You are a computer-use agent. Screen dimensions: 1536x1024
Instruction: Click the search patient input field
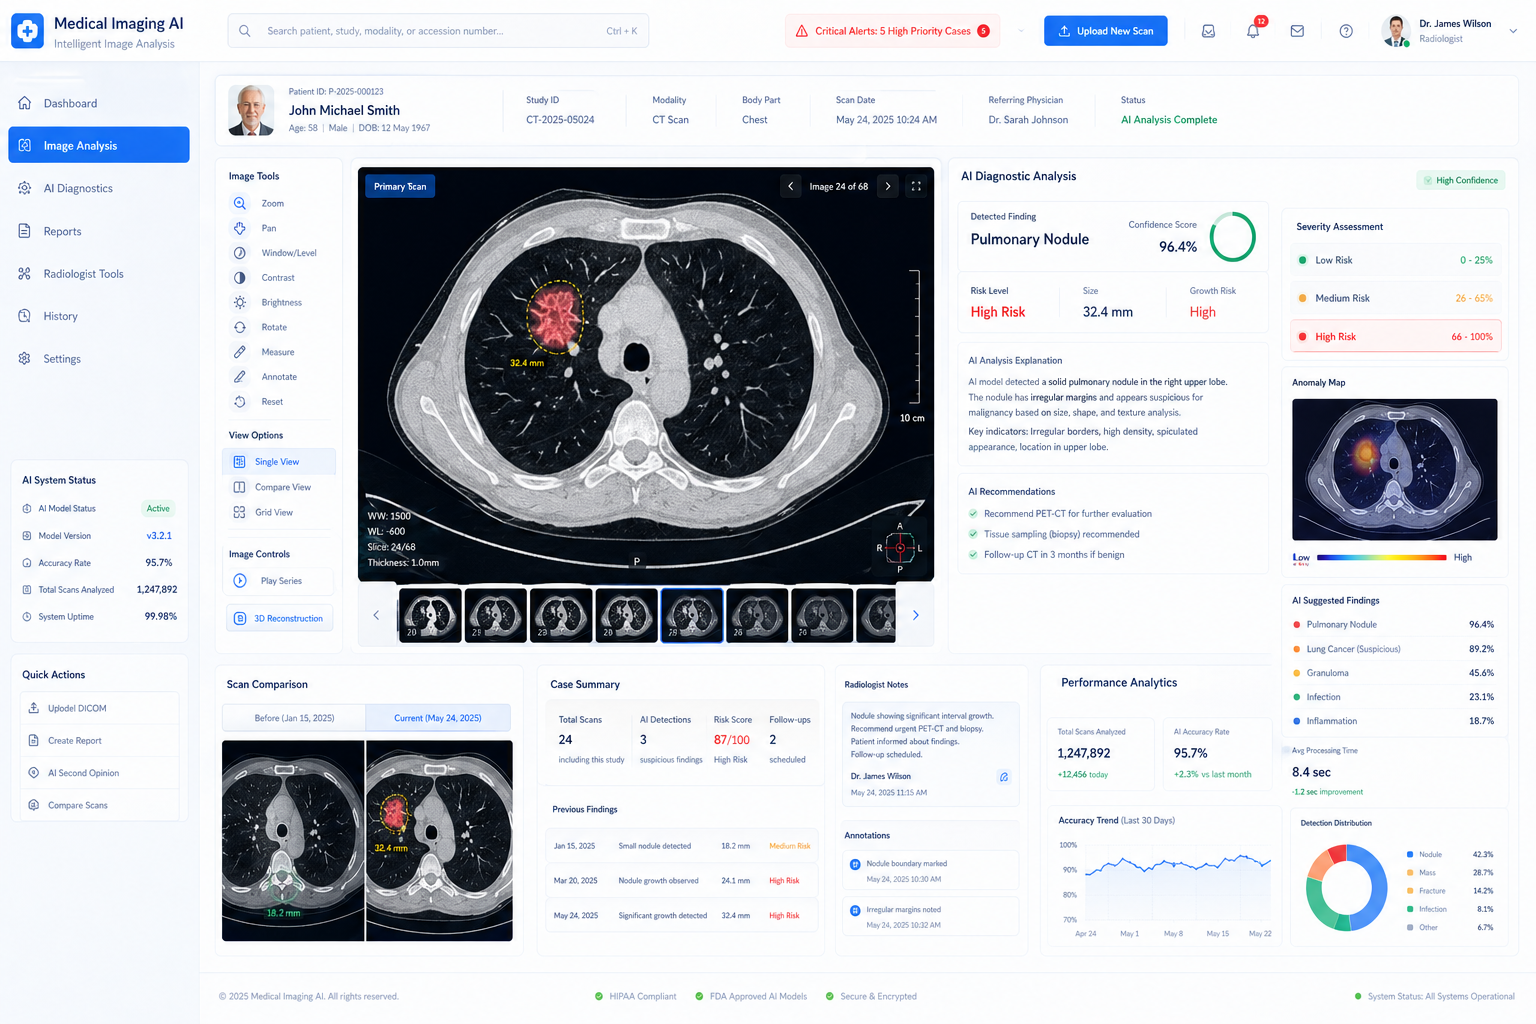[438, 31]
